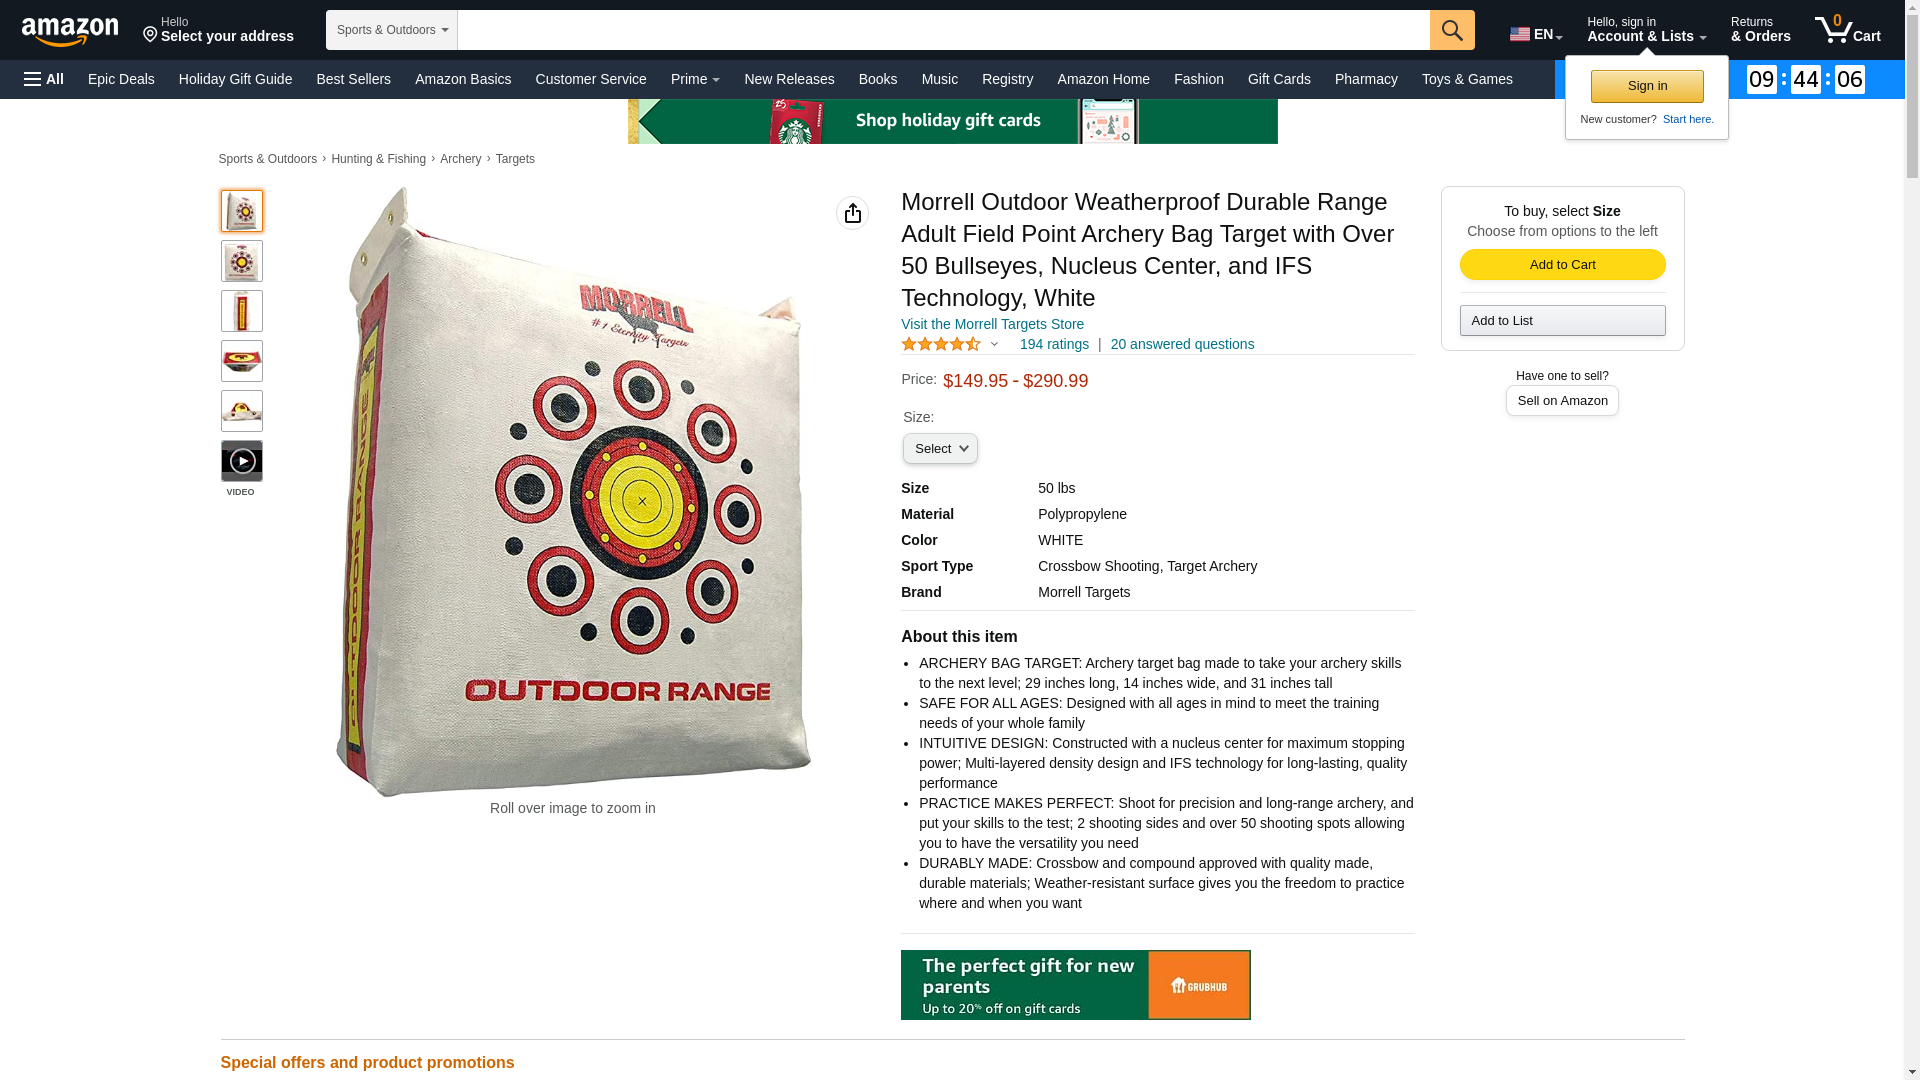The image size is (1920, 1080).
Task: Click the share icon on product image
Action: [x=852, y=213]
